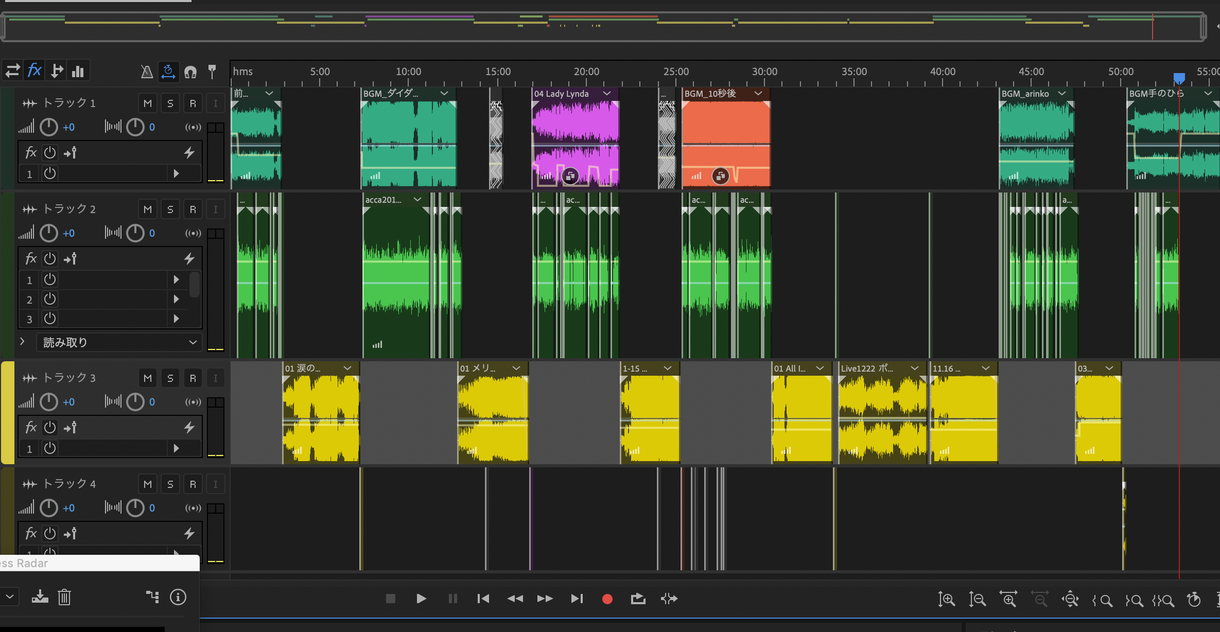
Task: Click Zoom to Selection icon
Action: click(x=1163, y=600)
